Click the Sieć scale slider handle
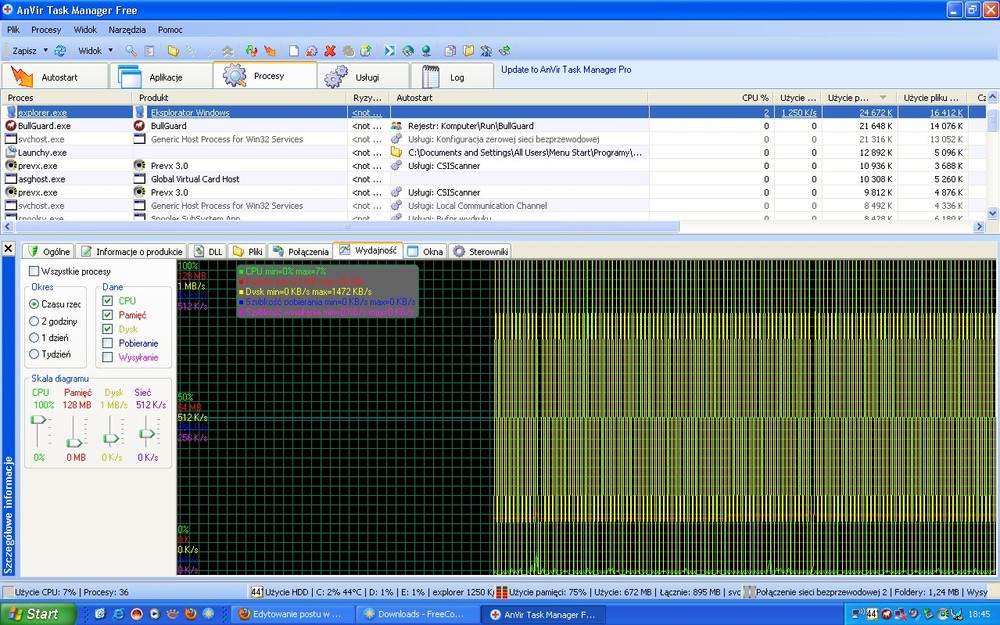 coord(147,434)
